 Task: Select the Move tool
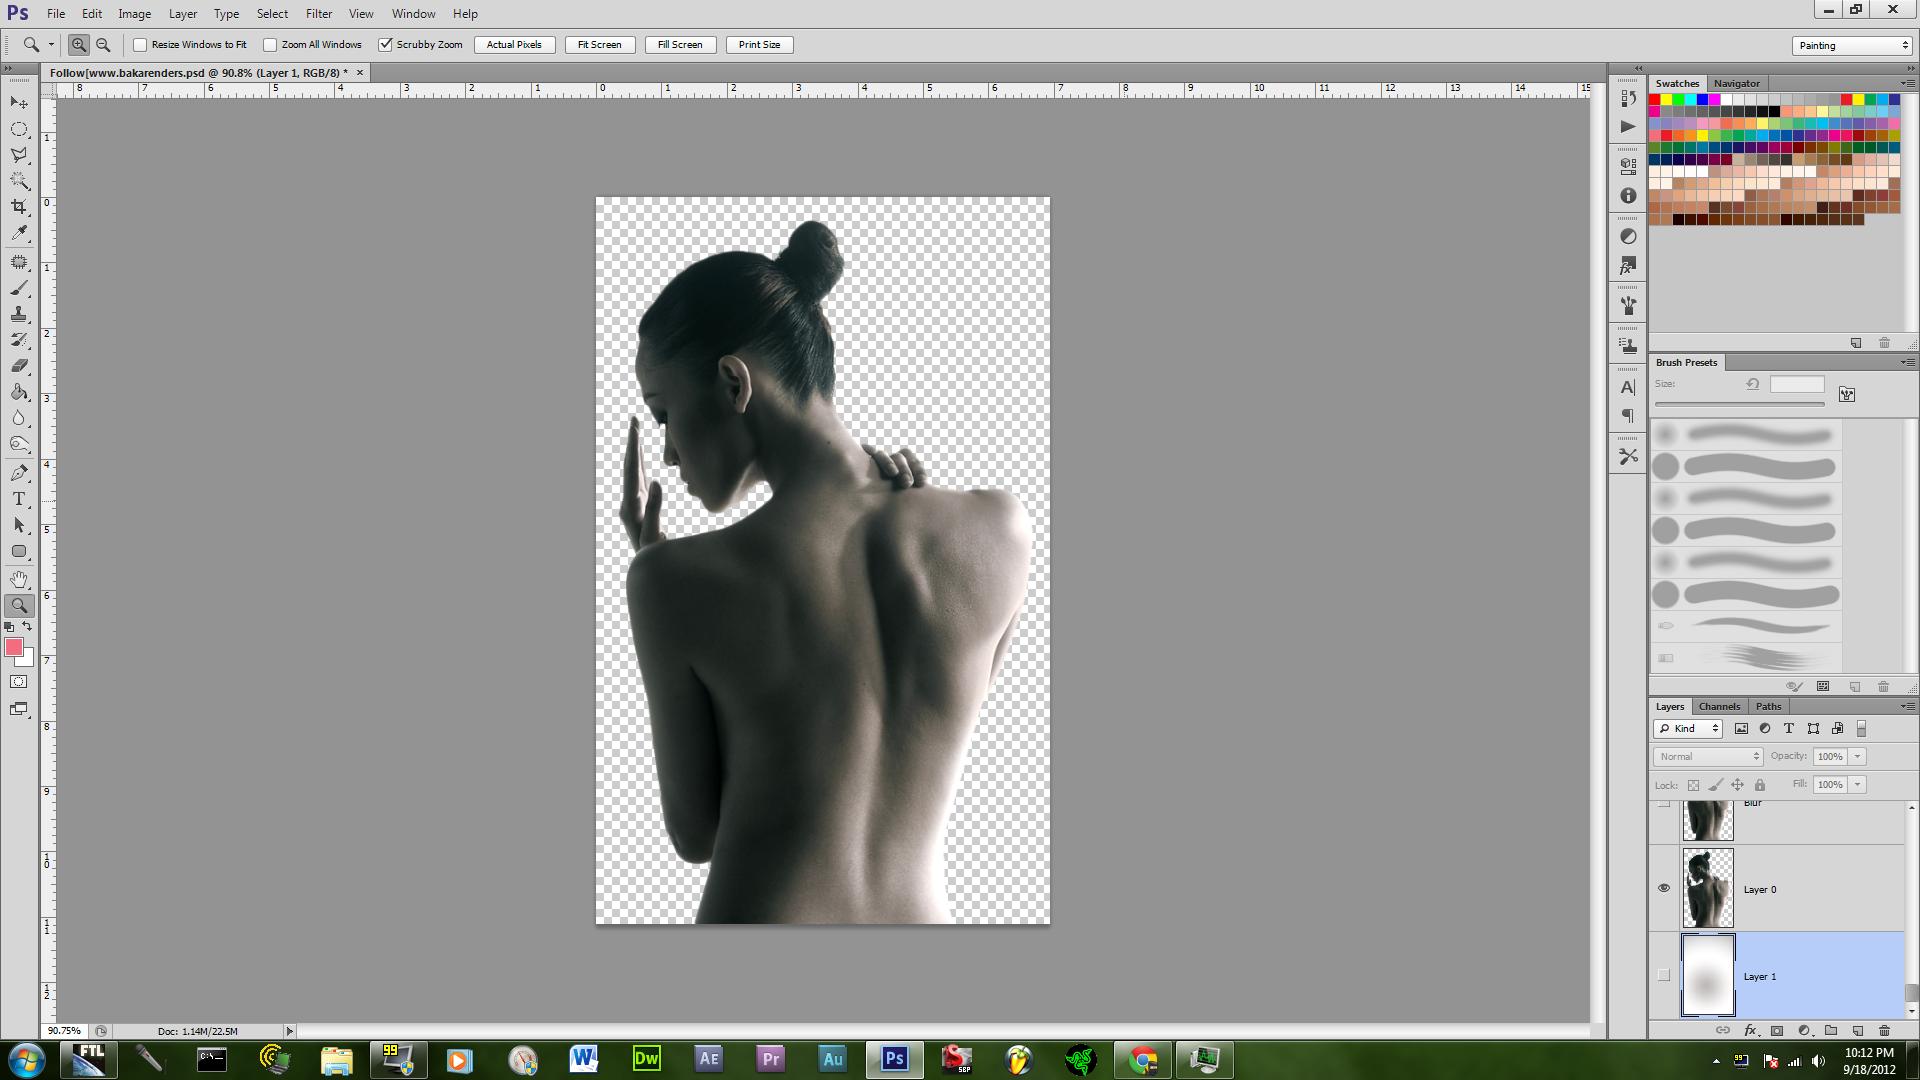19,103
